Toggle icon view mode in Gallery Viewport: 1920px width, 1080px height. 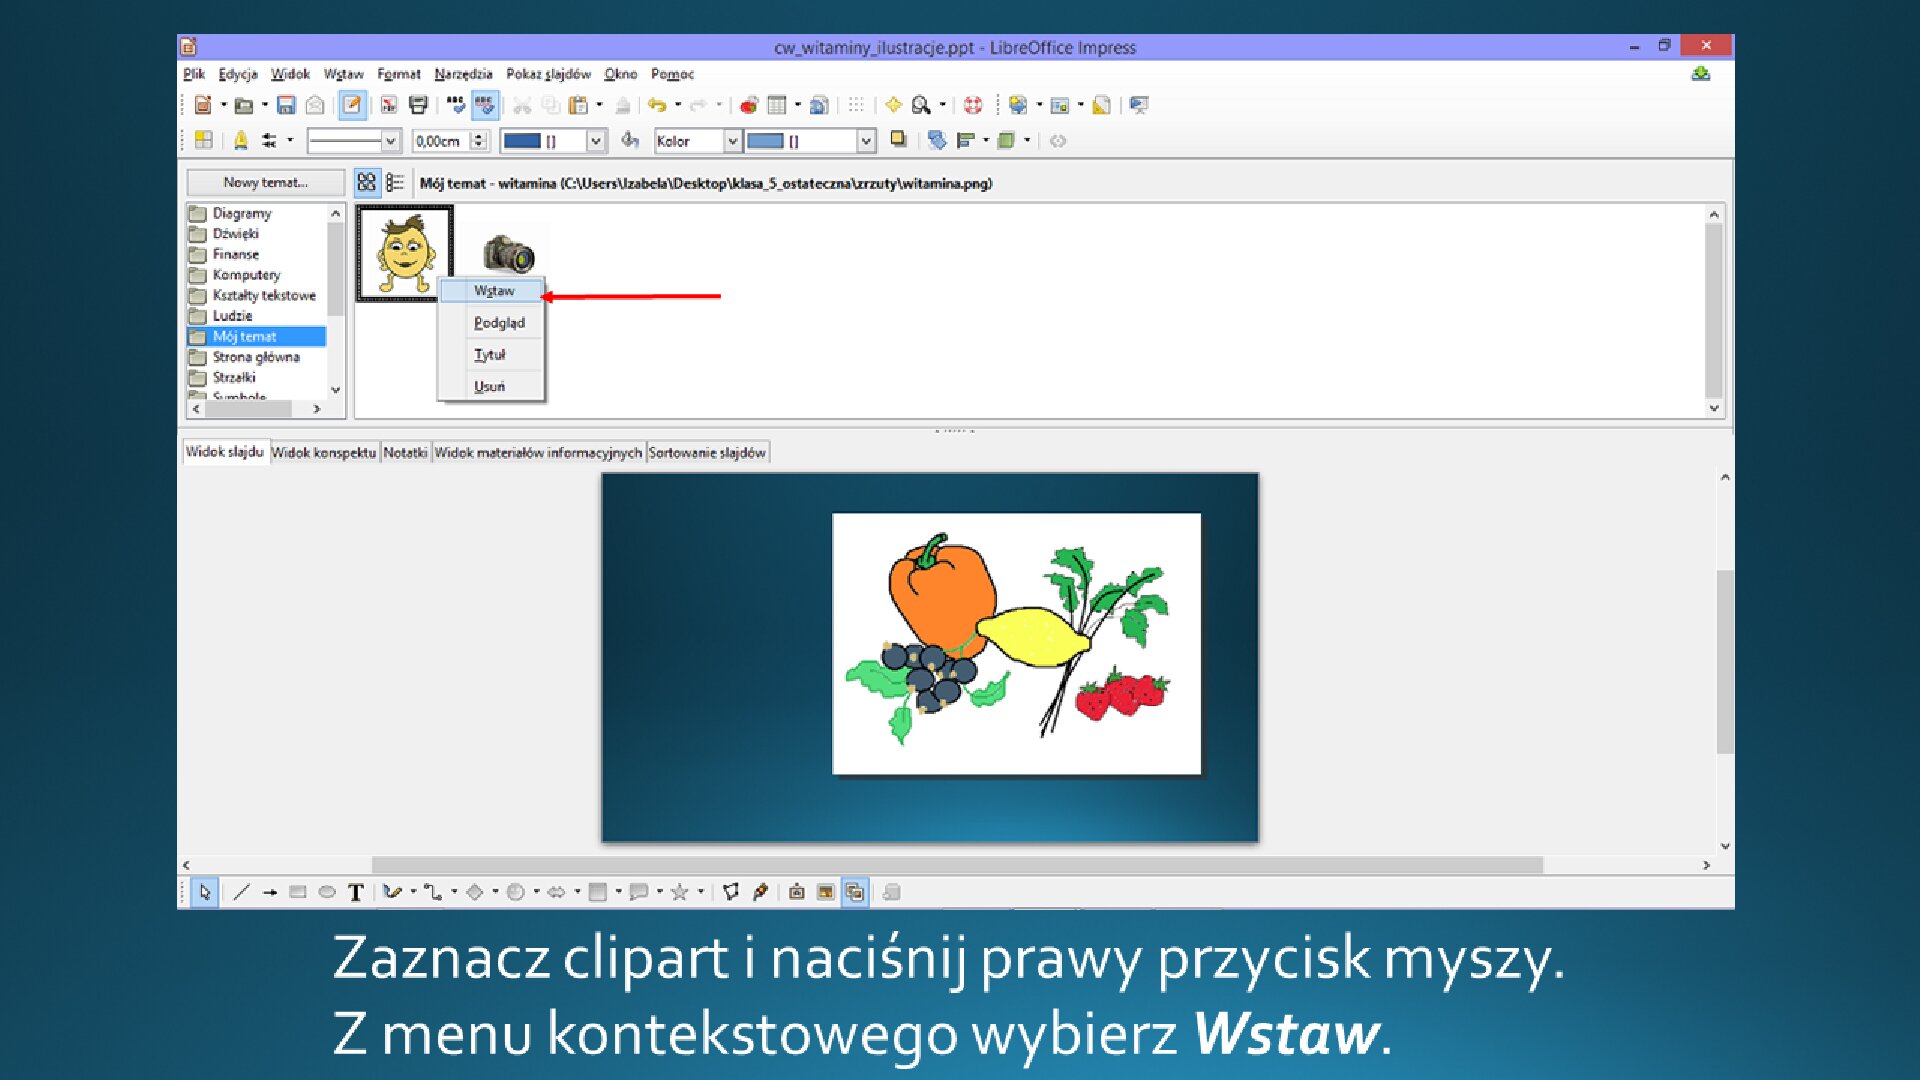[x=367, y=183]
